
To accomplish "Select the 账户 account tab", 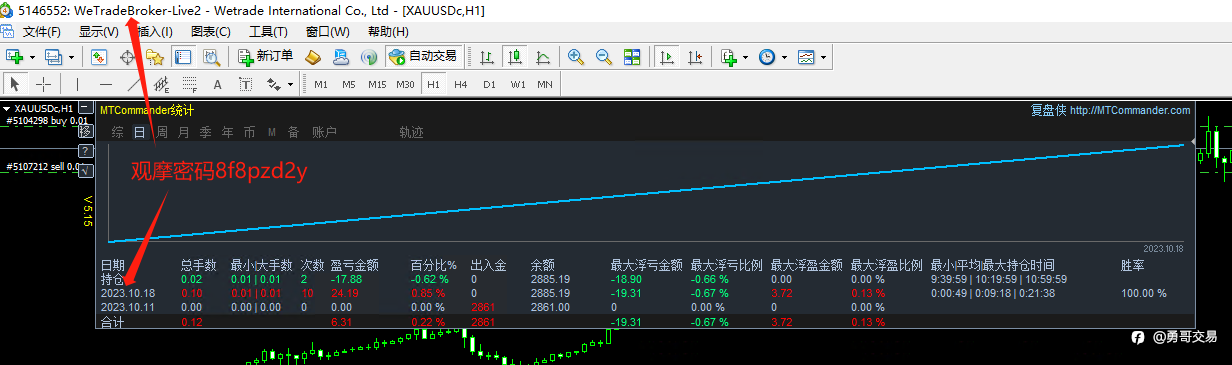I will (325, 132).
